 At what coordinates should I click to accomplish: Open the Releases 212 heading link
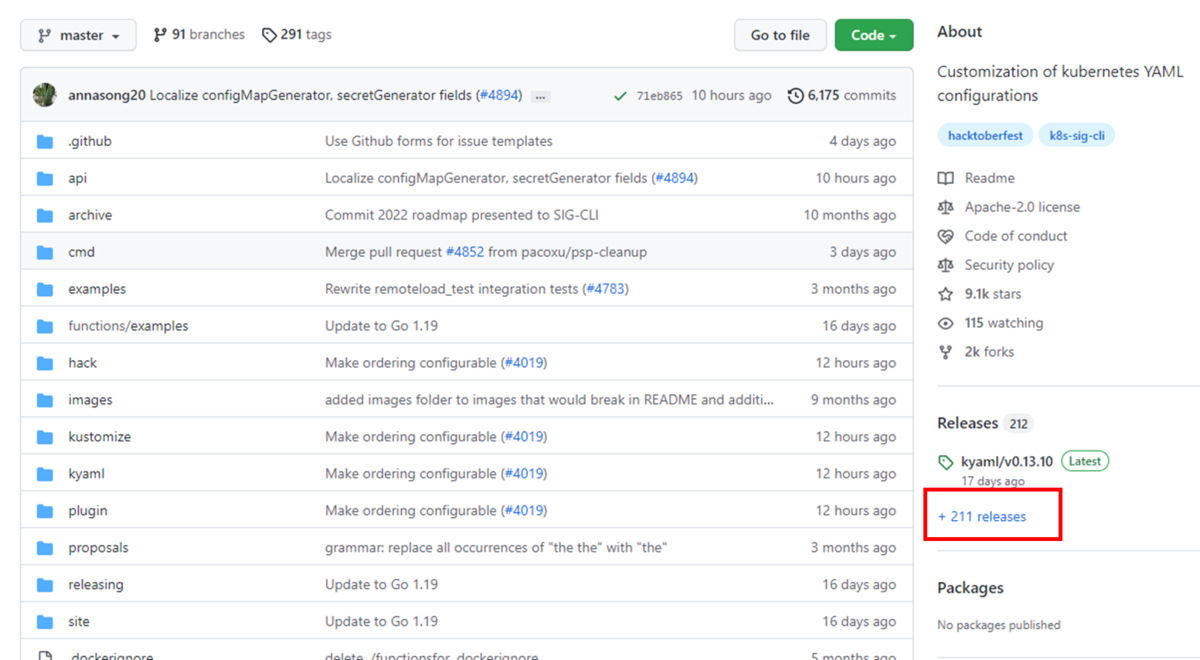tap(984, 423)
